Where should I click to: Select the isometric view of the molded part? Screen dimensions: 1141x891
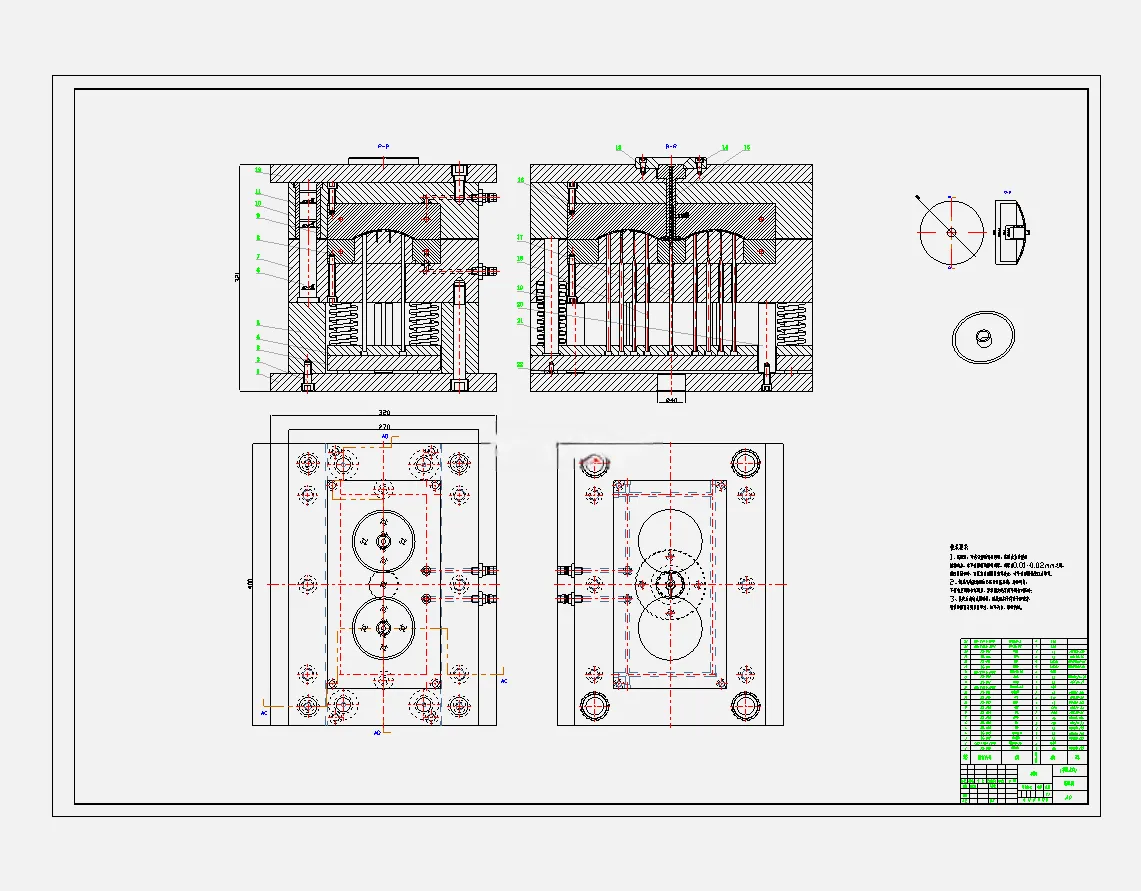[983, 338]
